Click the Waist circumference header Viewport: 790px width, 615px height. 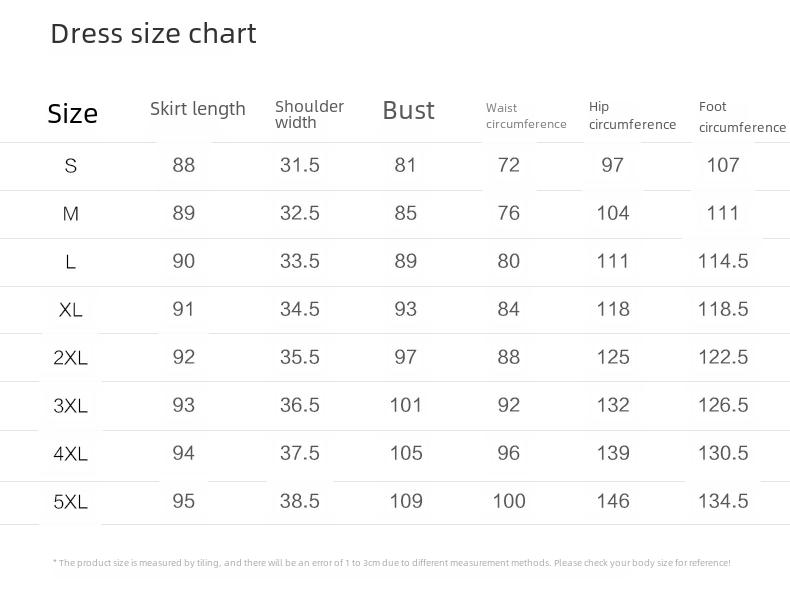(x=526, y=116)
